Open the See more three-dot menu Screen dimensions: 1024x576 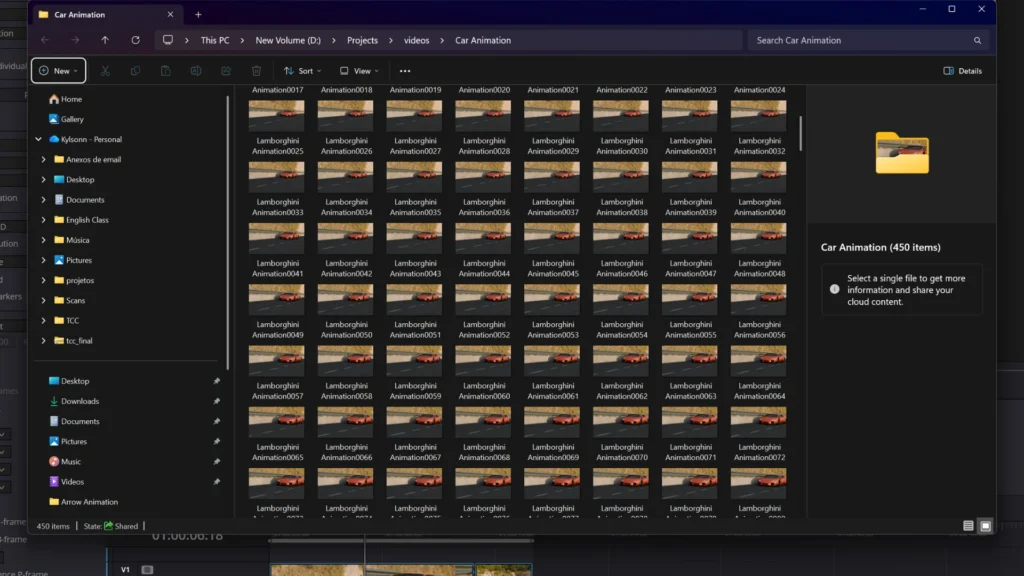click(405, 71)
